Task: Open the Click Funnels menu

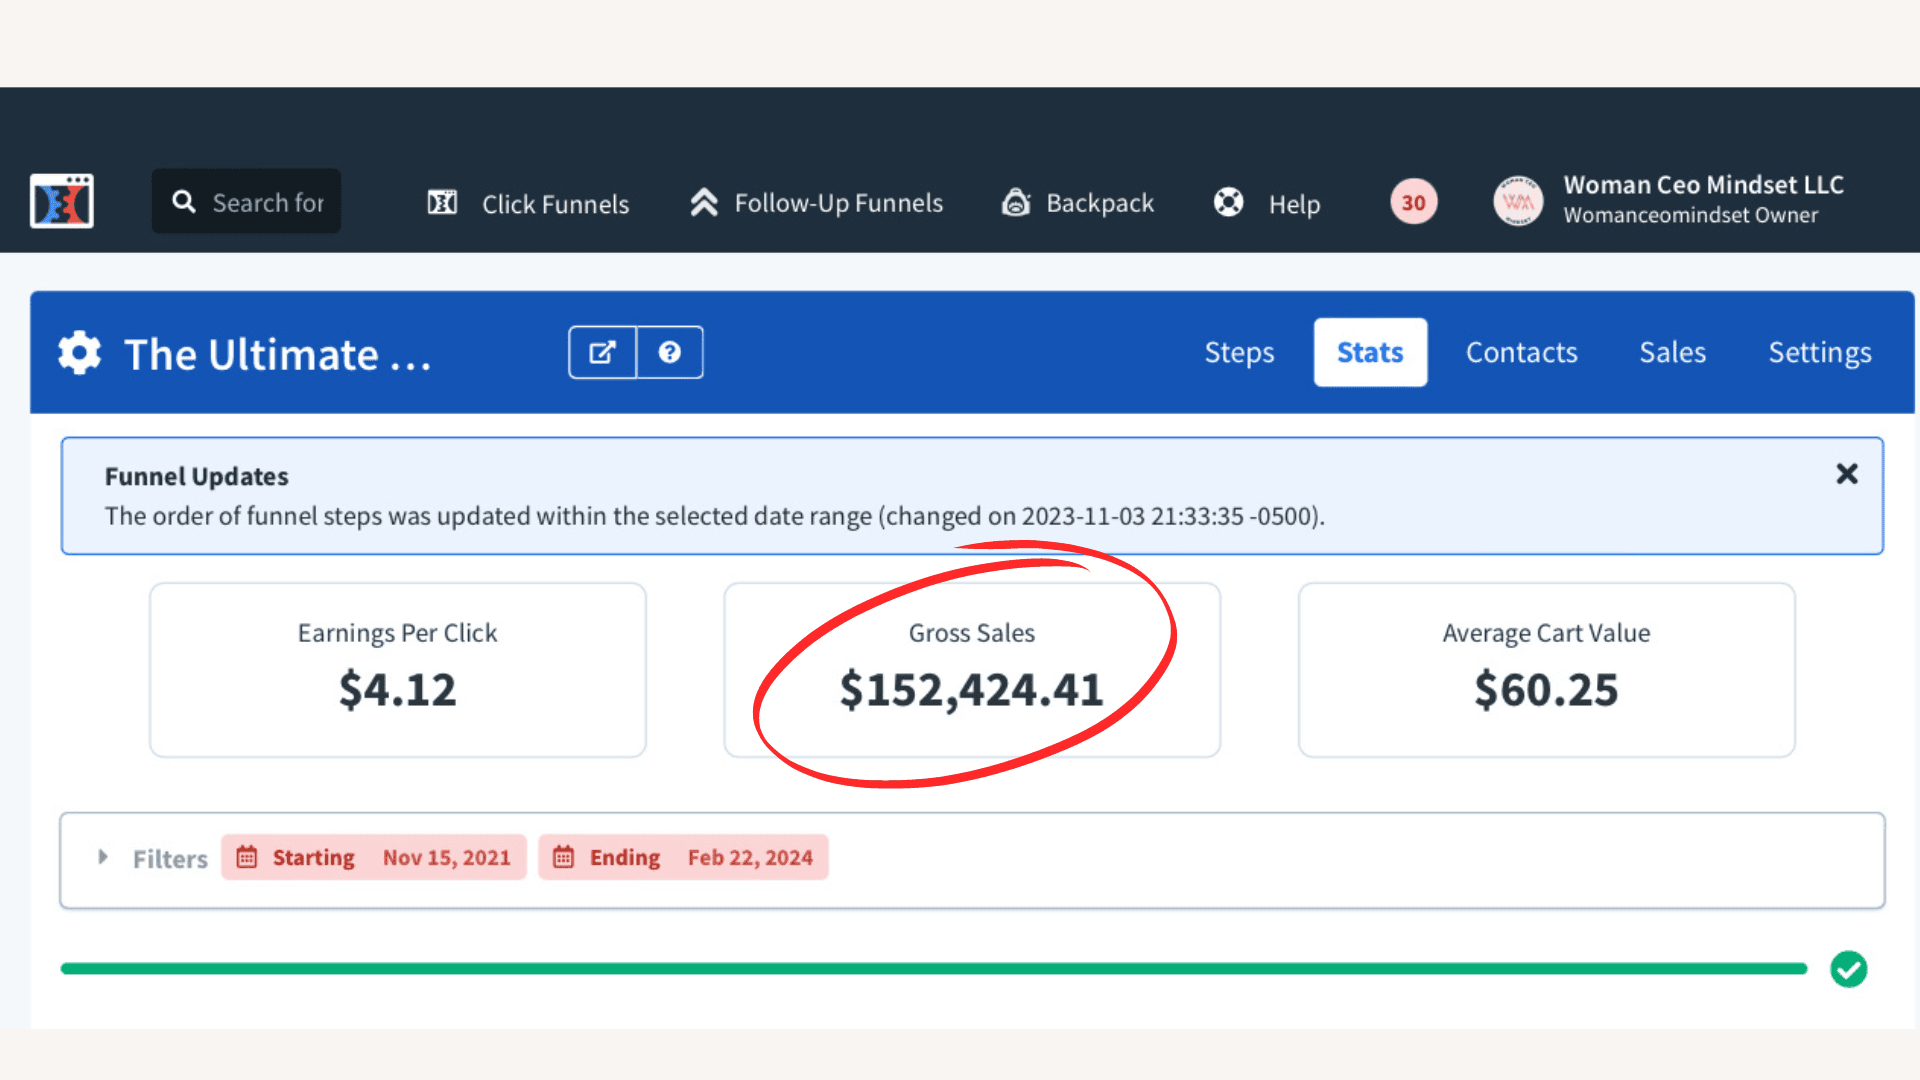Action: [x=528, y=203]
